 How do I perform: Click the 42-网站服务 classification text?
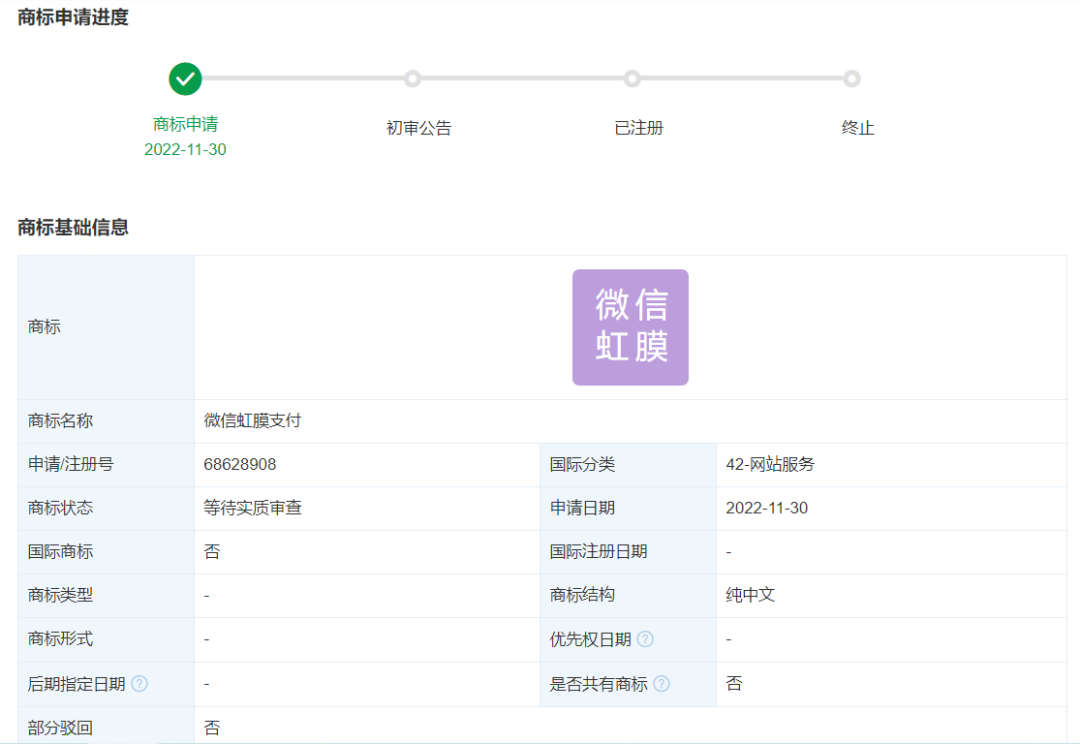[770, 465]
